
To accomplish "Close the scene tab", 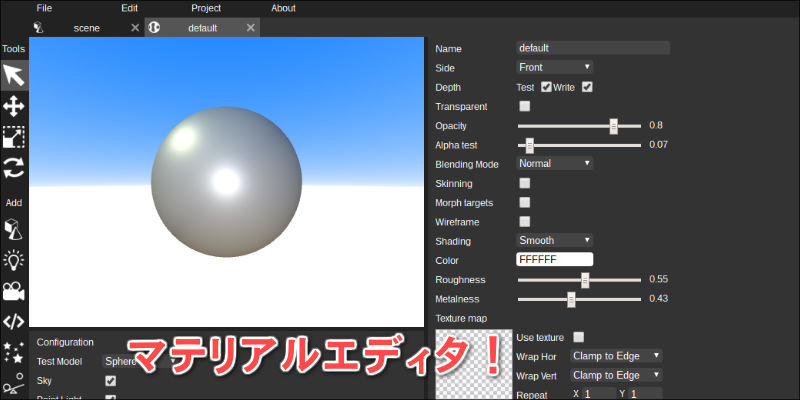I will (135, 28).
